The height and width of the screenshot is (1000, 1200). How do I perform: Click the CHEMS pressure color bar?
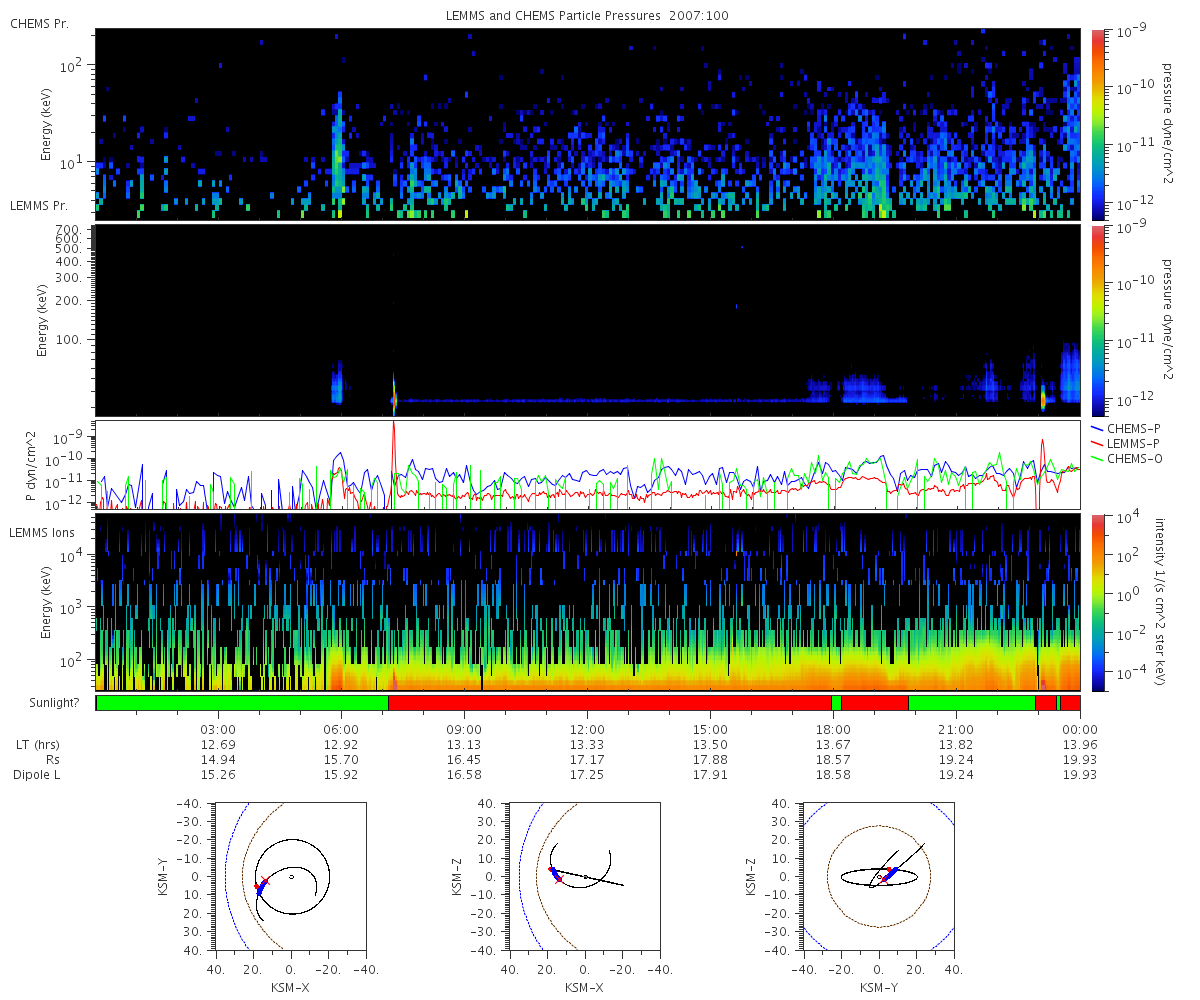click(1097, 123)
